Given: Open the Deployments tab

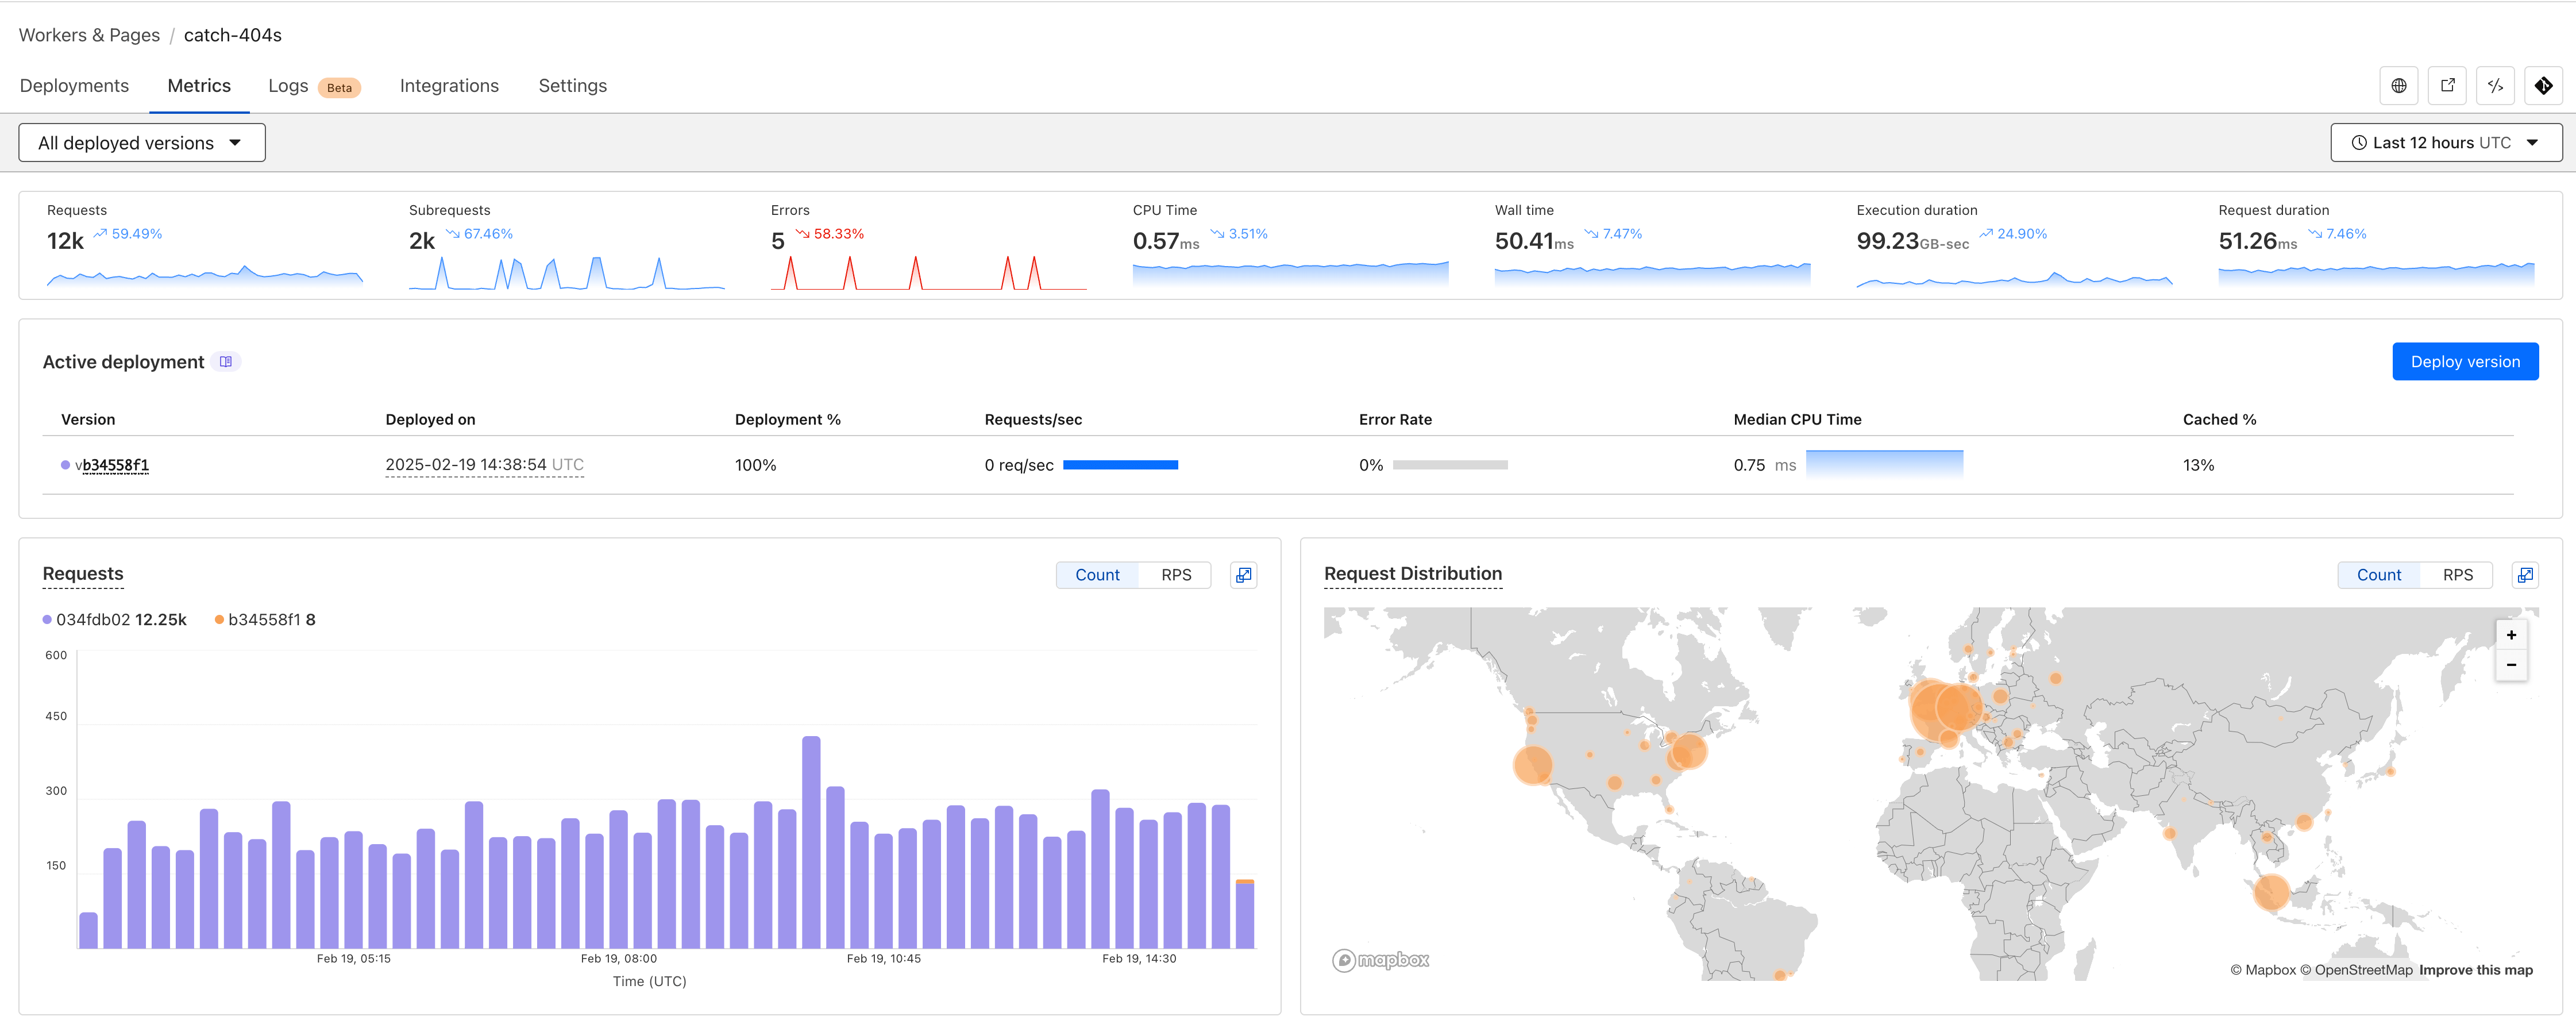Looking at the screenshot, I should (74, 85).
